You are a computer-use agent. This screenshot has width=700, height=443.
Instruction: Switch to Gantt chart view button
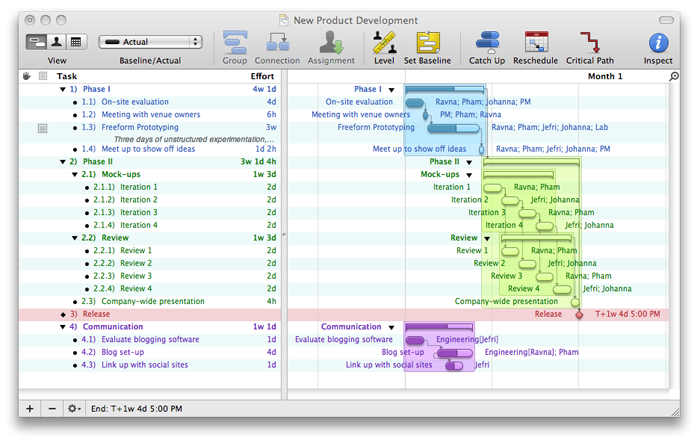pyautogui.click(x=37, y=42)
